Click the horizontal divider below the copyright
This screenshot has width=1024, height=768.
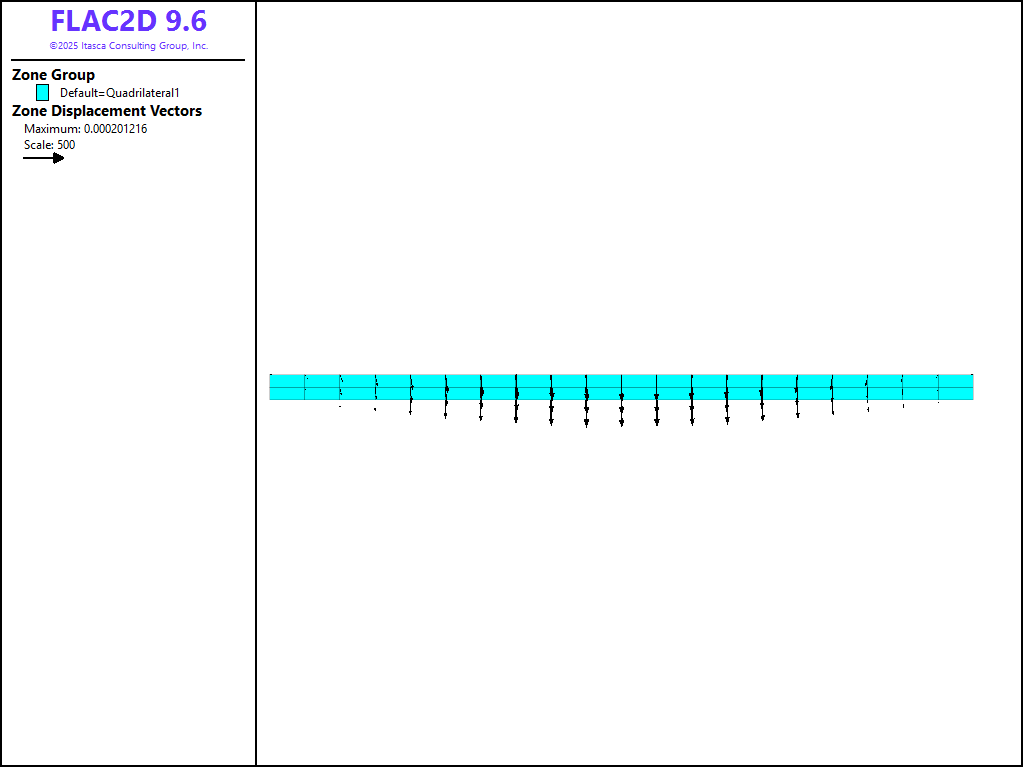point(128,60)
